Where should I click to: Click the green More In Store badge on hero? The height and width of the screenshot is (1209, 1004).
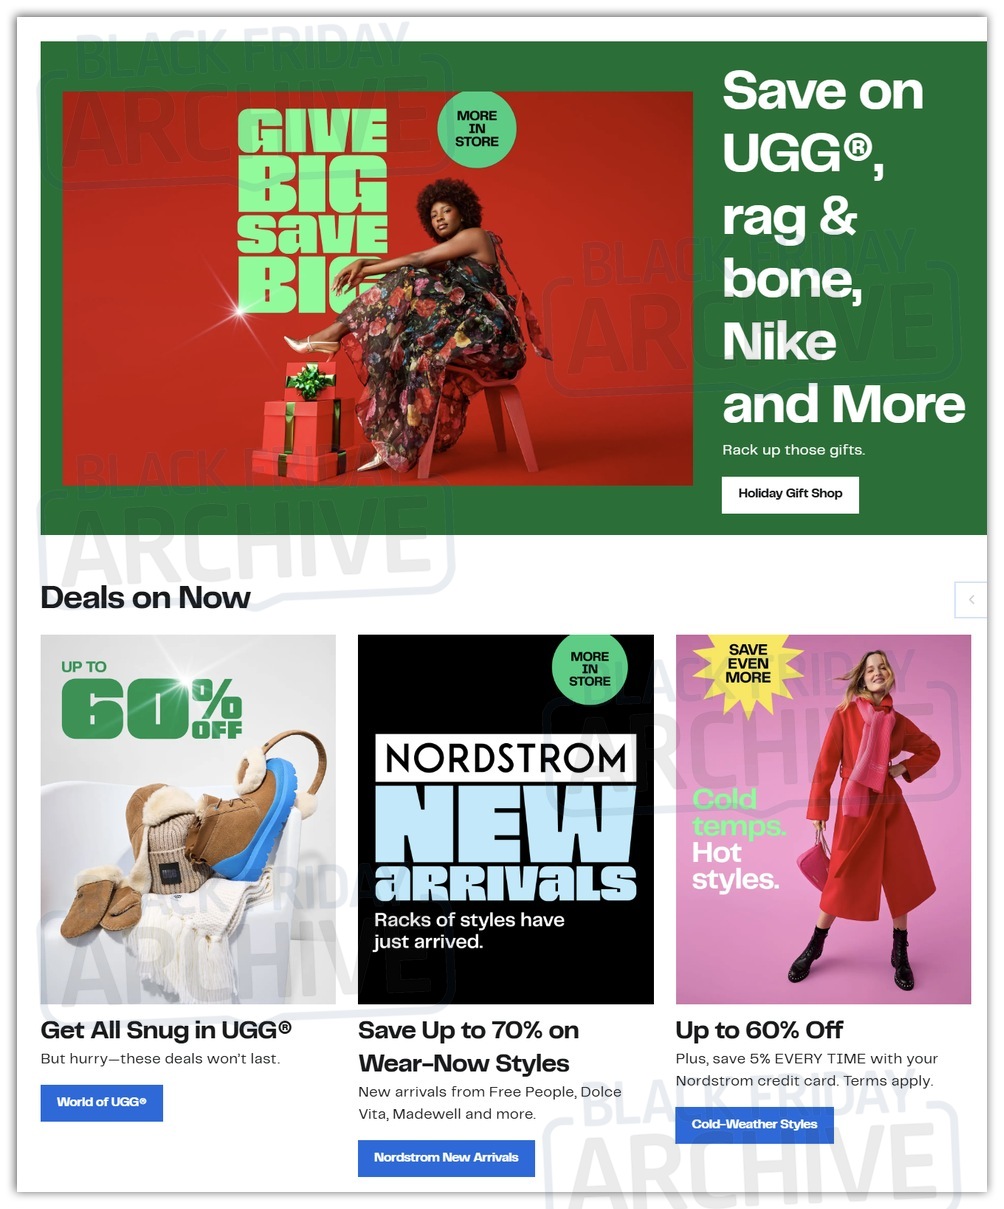coord(477,129)
